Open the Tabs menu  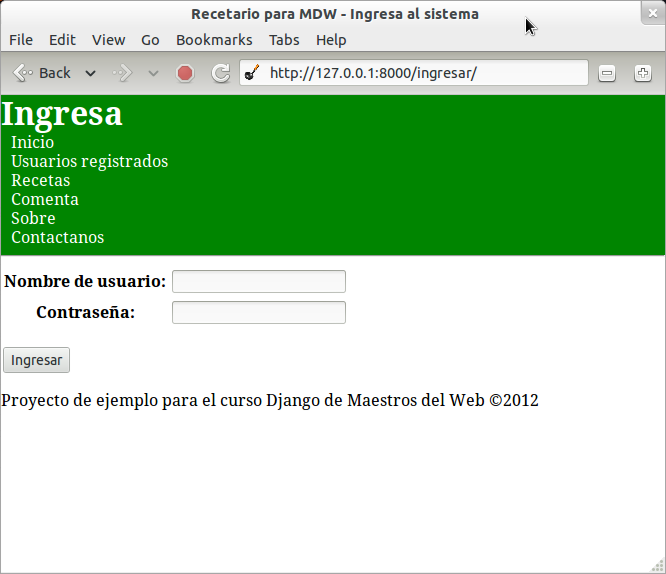click(x=284, y=40)
